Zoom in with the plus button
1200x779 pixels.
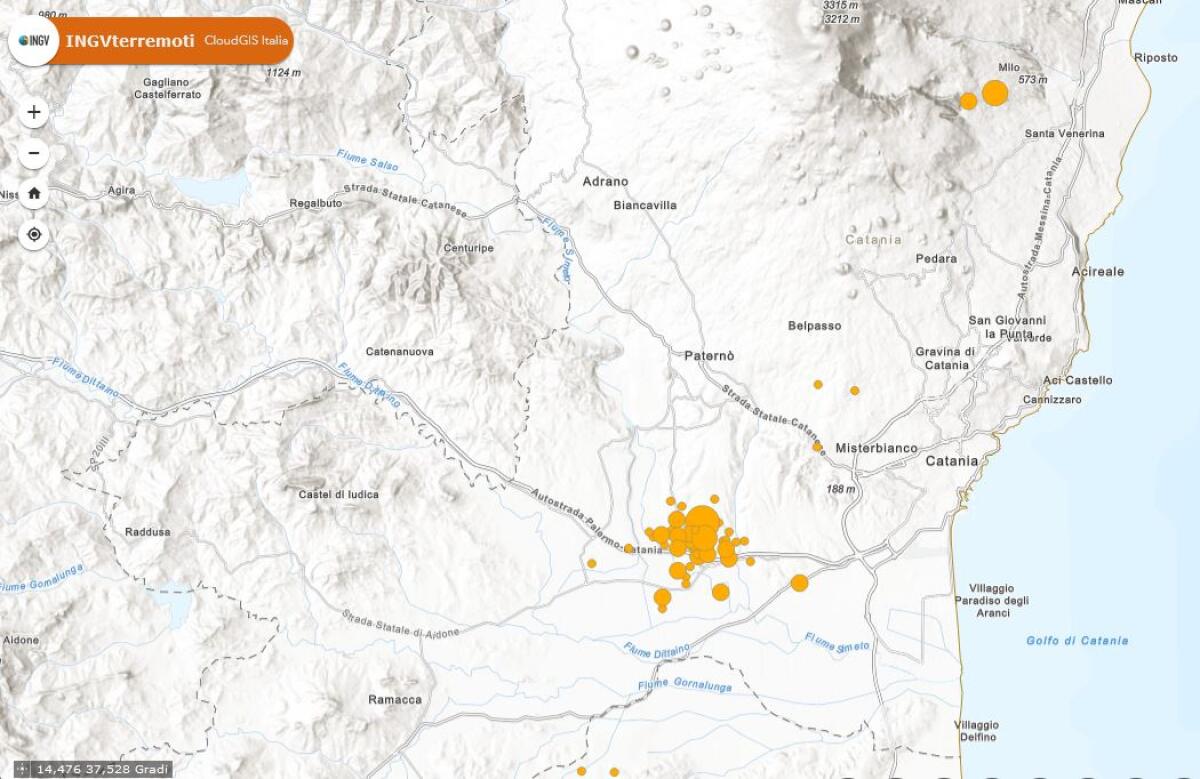tap(33, 113)
